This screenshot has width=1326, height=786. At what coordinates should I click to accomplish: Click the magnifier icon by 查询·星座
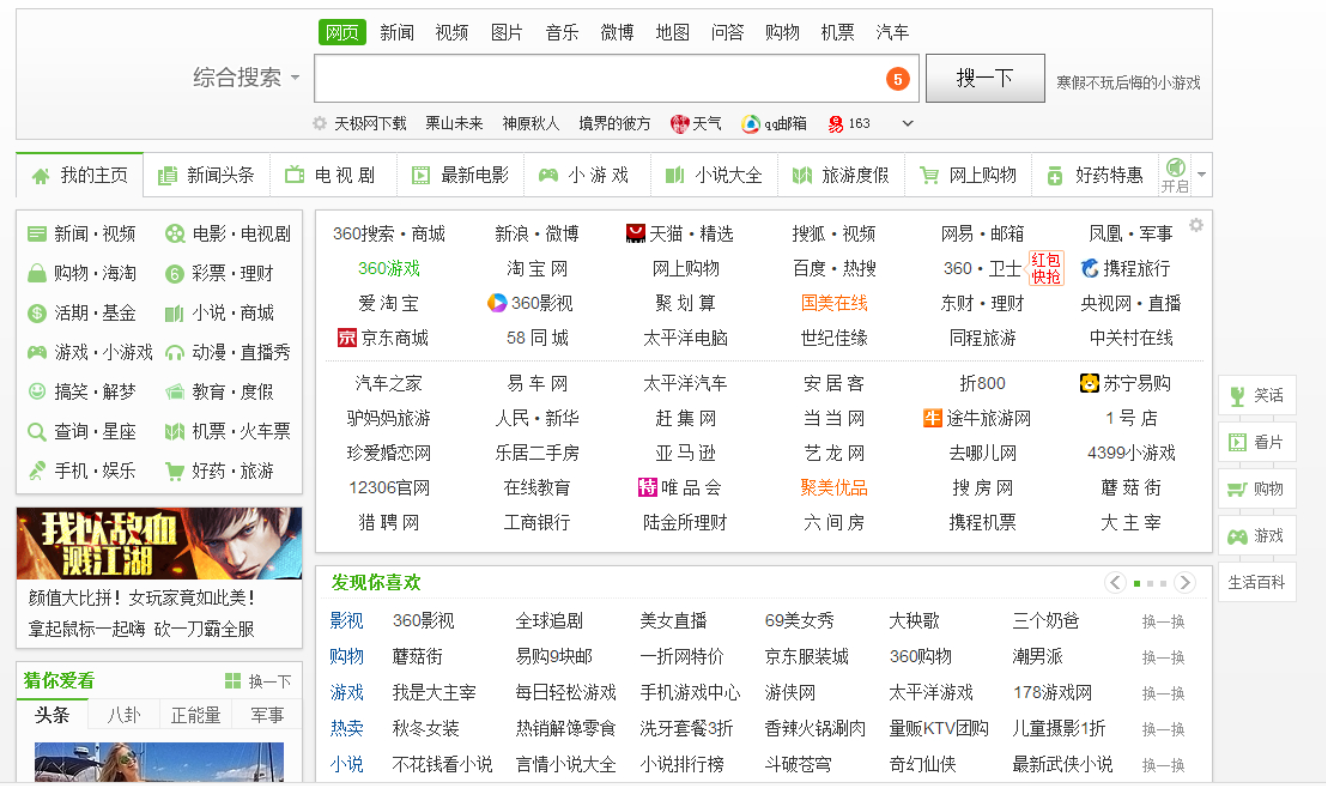tap(37, 432)
